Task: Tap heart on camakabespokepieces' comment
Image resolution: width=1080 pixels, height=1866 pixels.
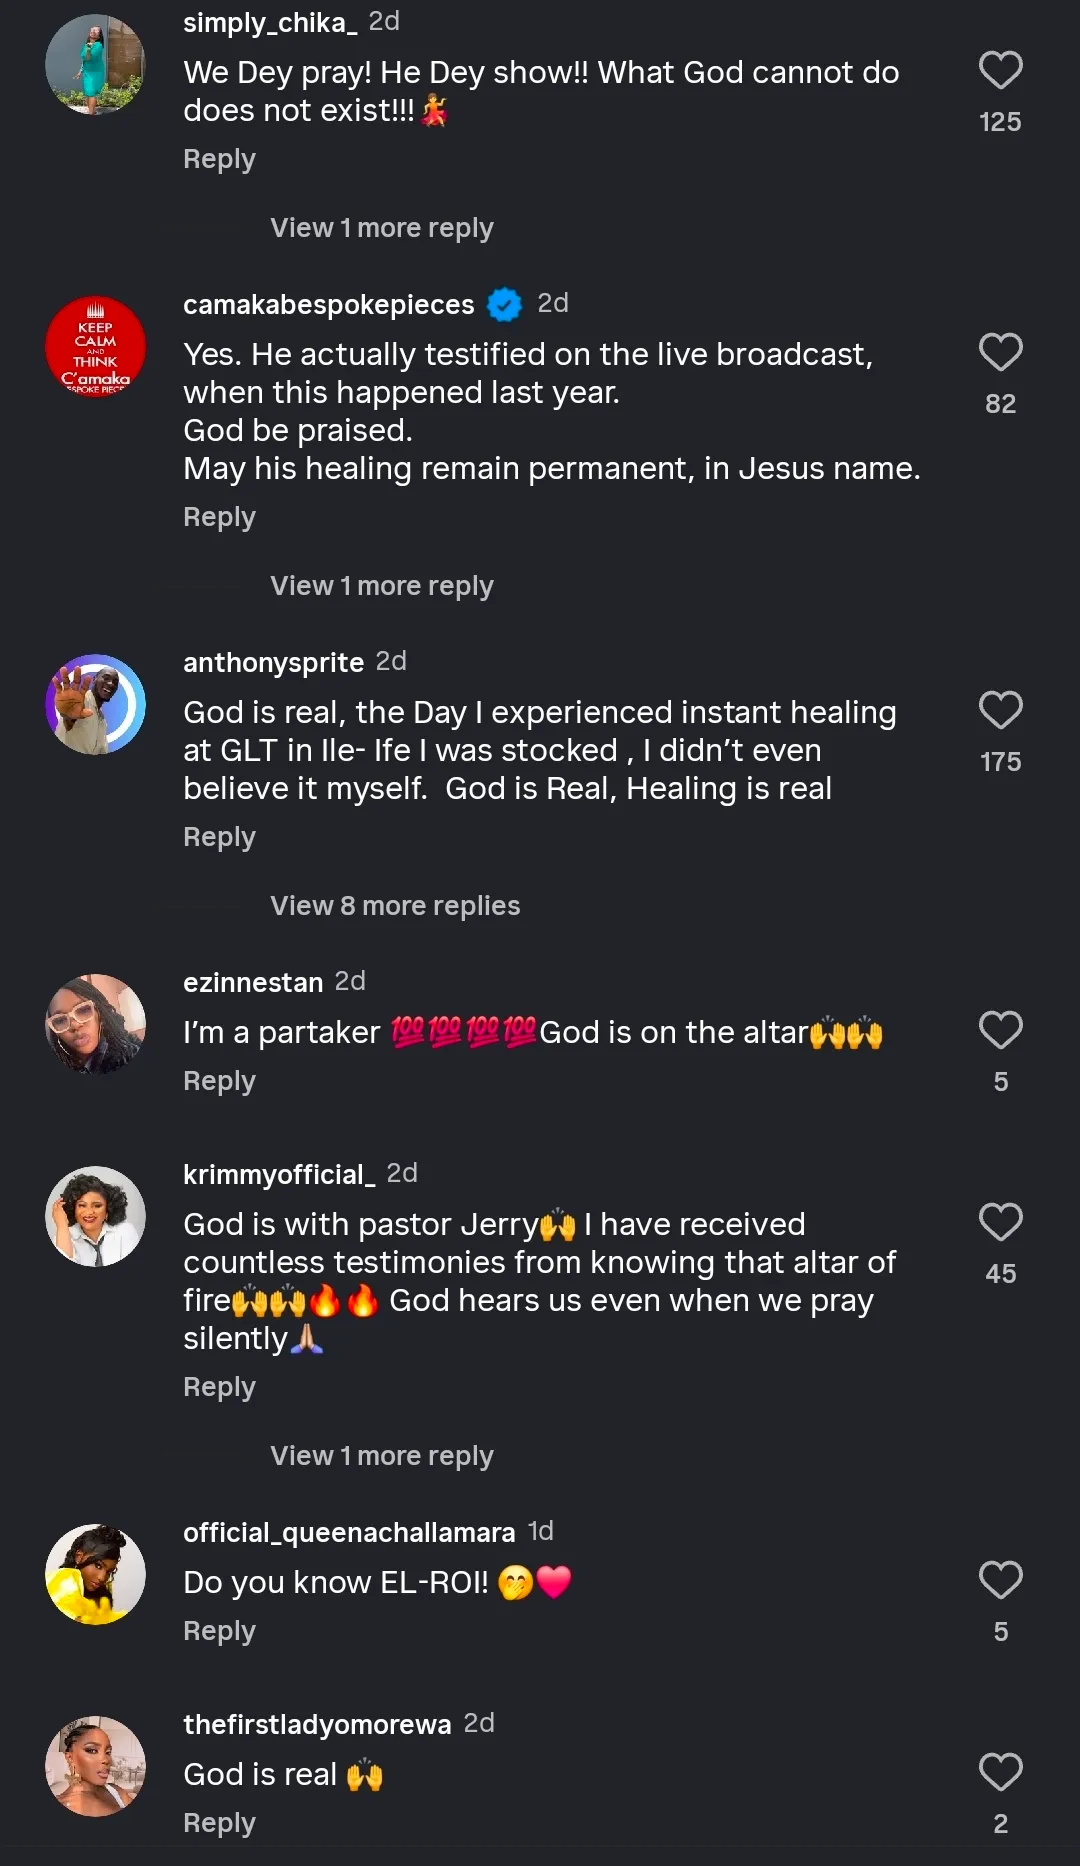Action: (1000, 353)
